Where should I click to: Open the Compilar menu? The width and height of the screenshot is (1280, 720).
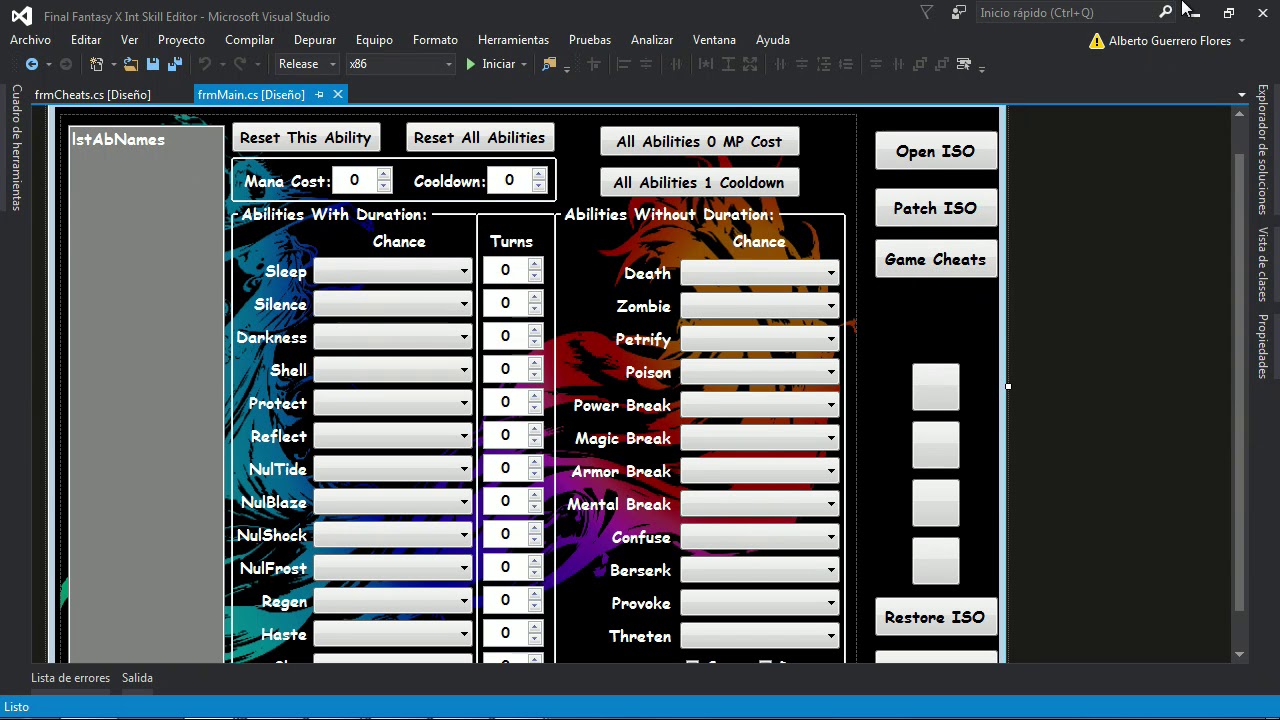pyautogui.click(x=249, y=40)
